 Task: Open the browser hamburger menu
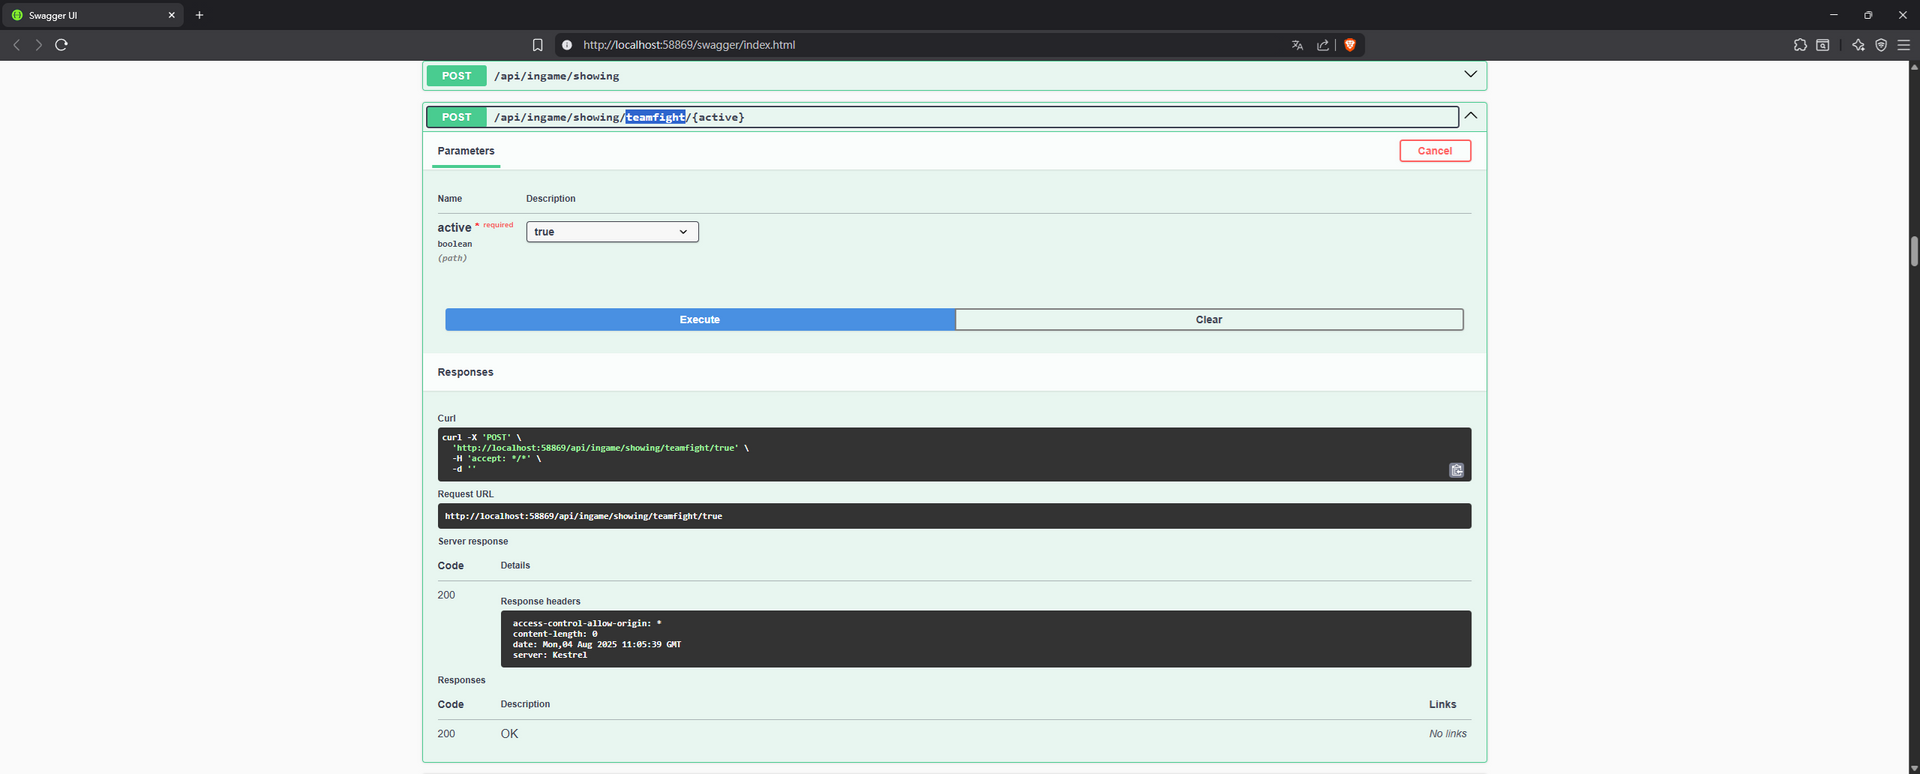tap(1903, 45)
